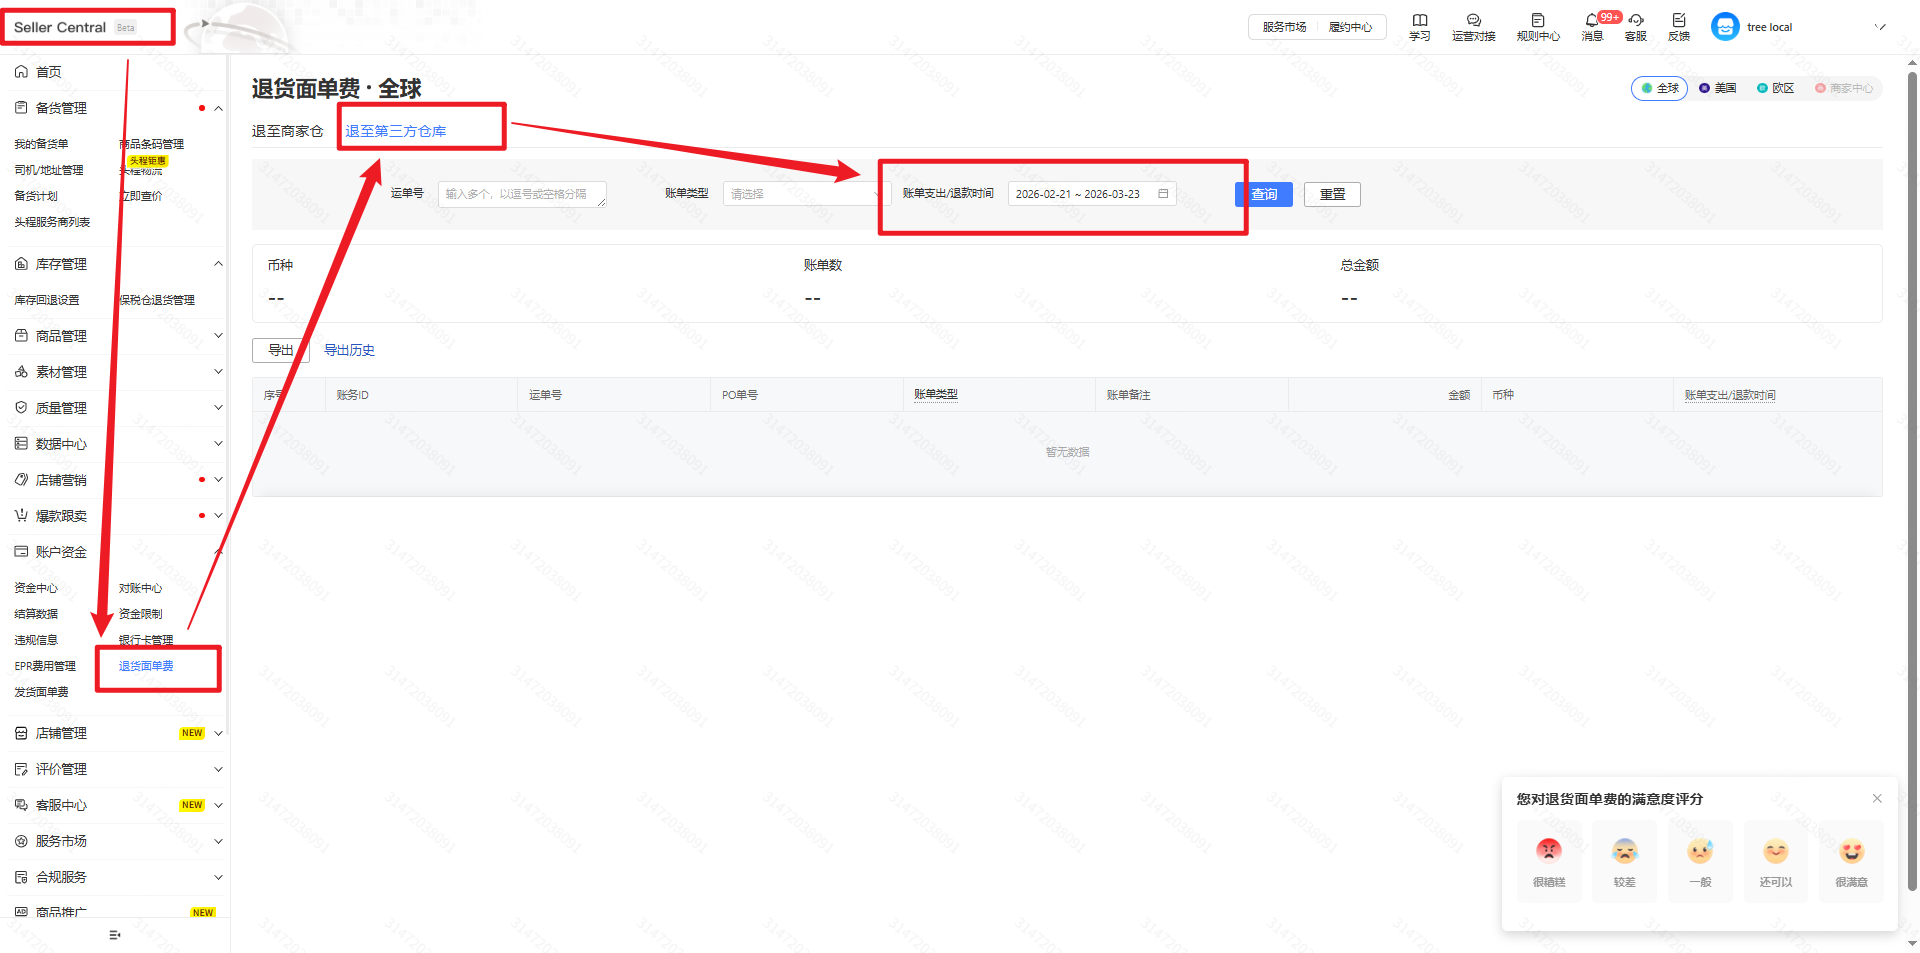Viewport: 1920px width, 953px height.
Task: Click the tree local user avatar
Action: click(1724, 27)
